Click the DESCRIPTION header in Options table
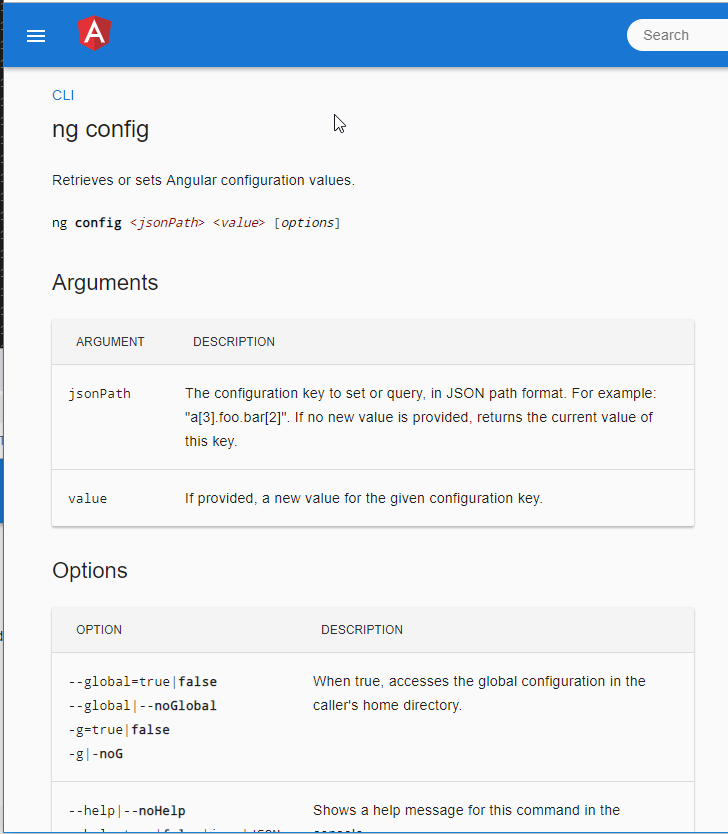The width and height of the screenshot is (728, 834). click(362, 630)
